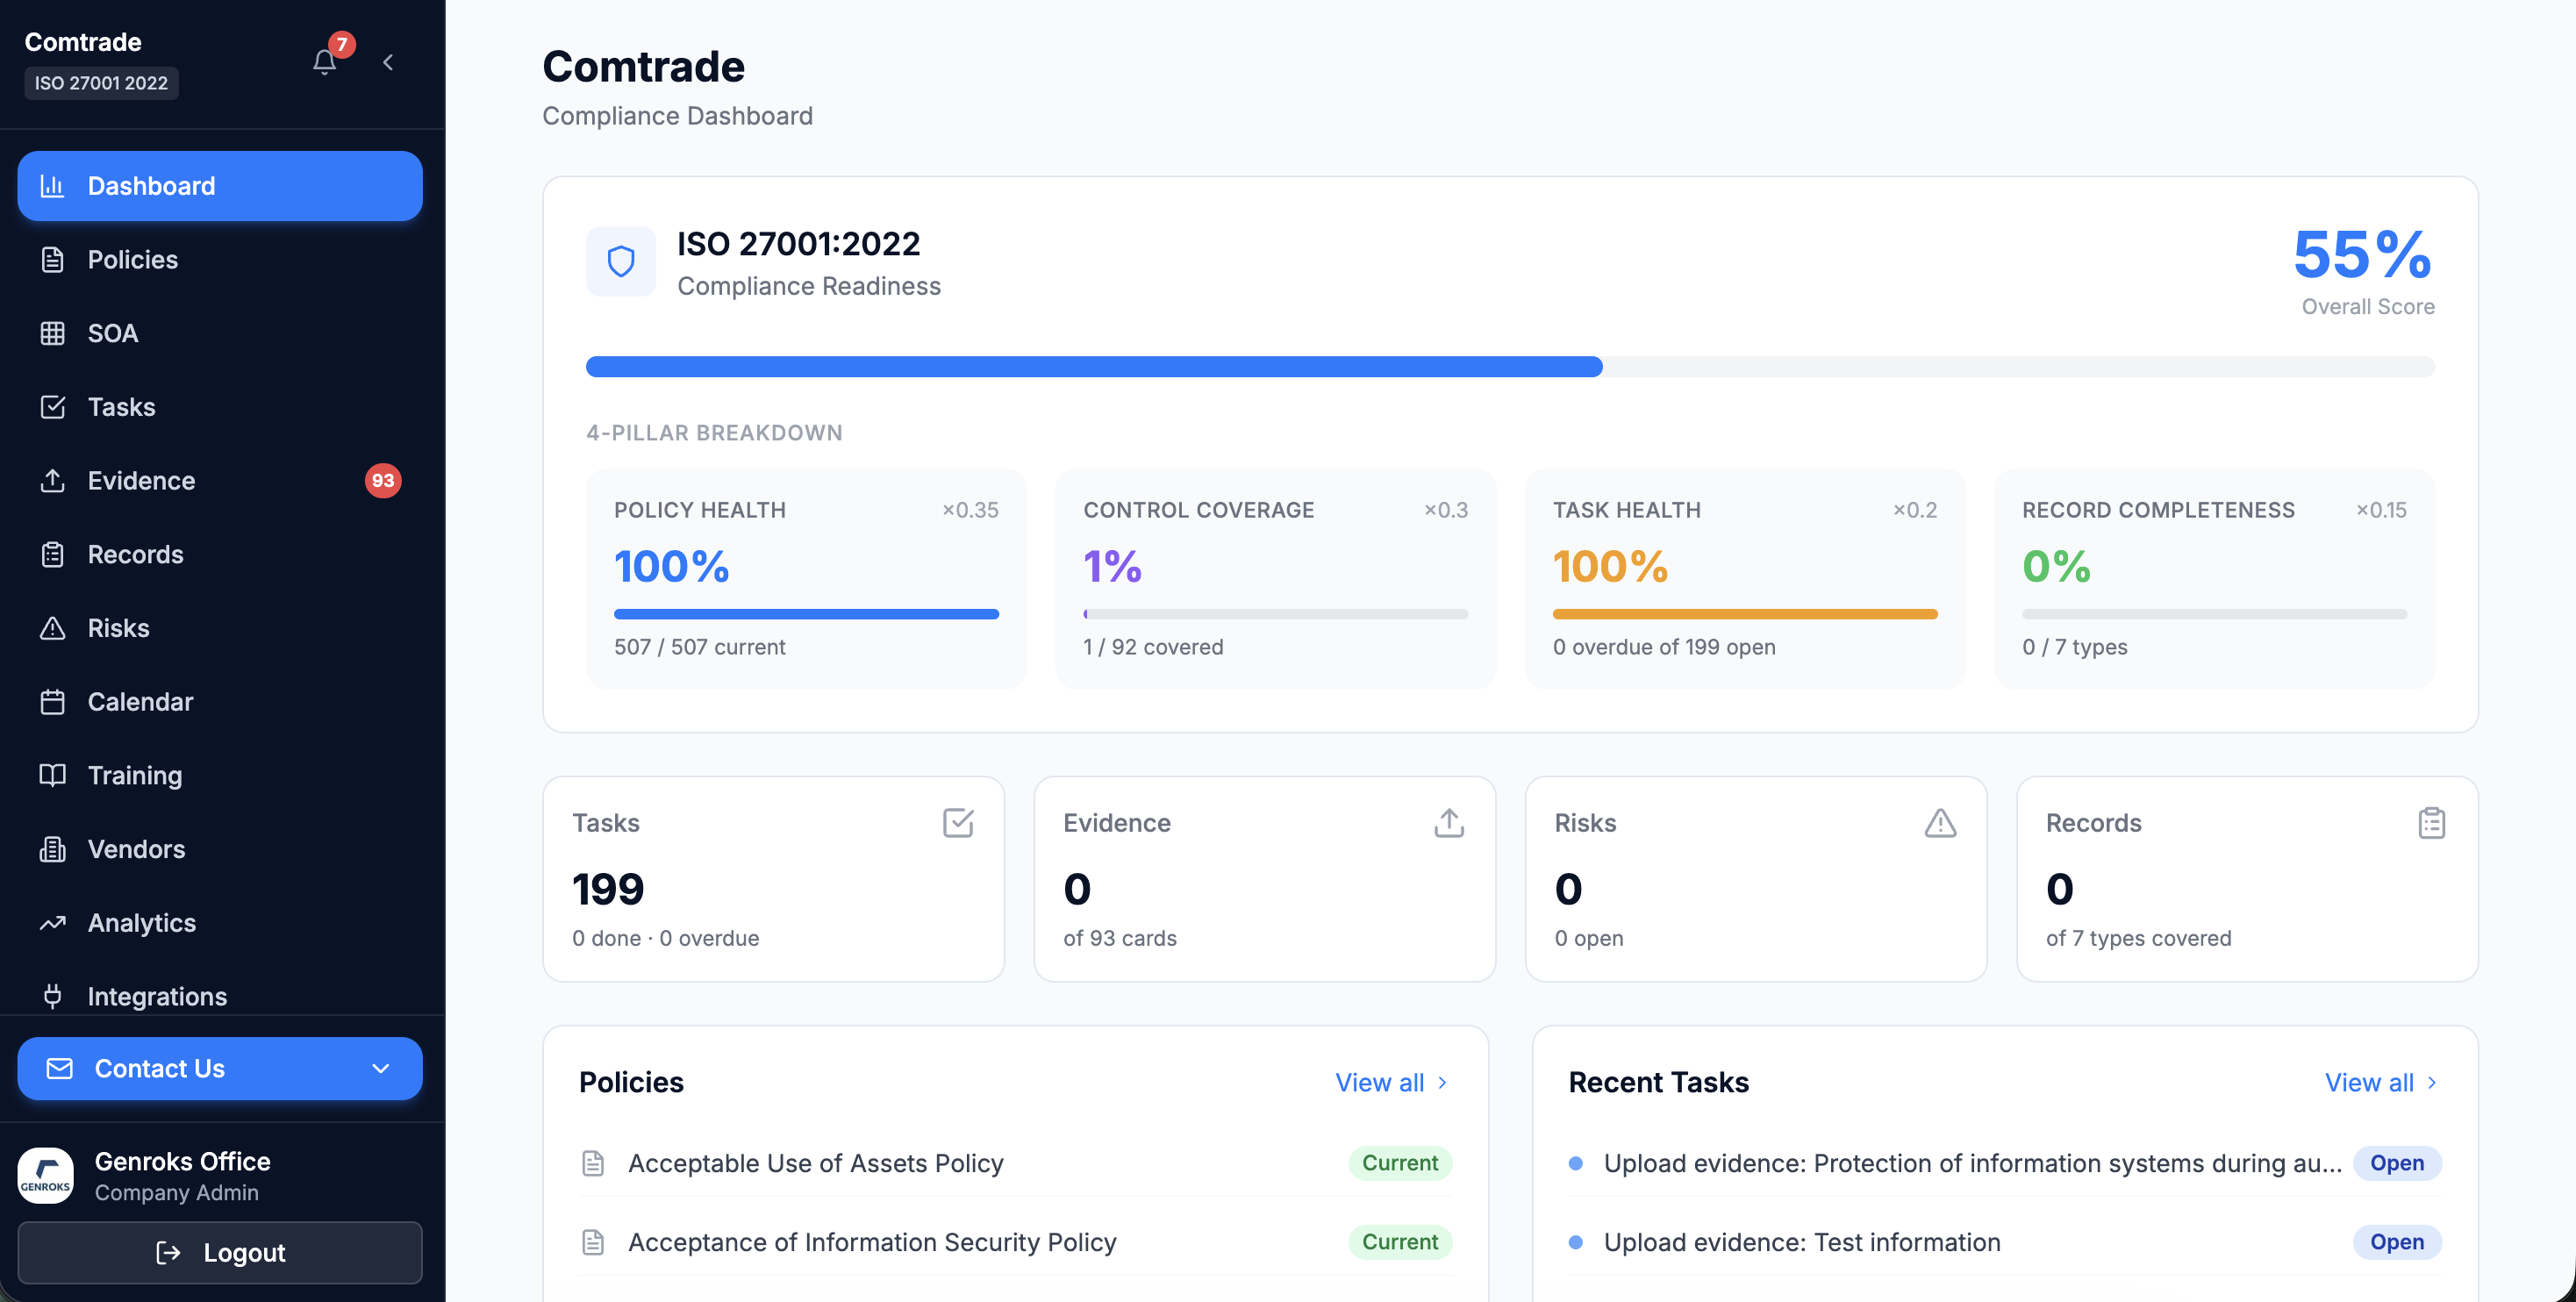Image resolution: width=2576 pixels, height=1302 pixels.
Task: Click the ISO 27001 2022 sidebar tag
Action: 101,83
